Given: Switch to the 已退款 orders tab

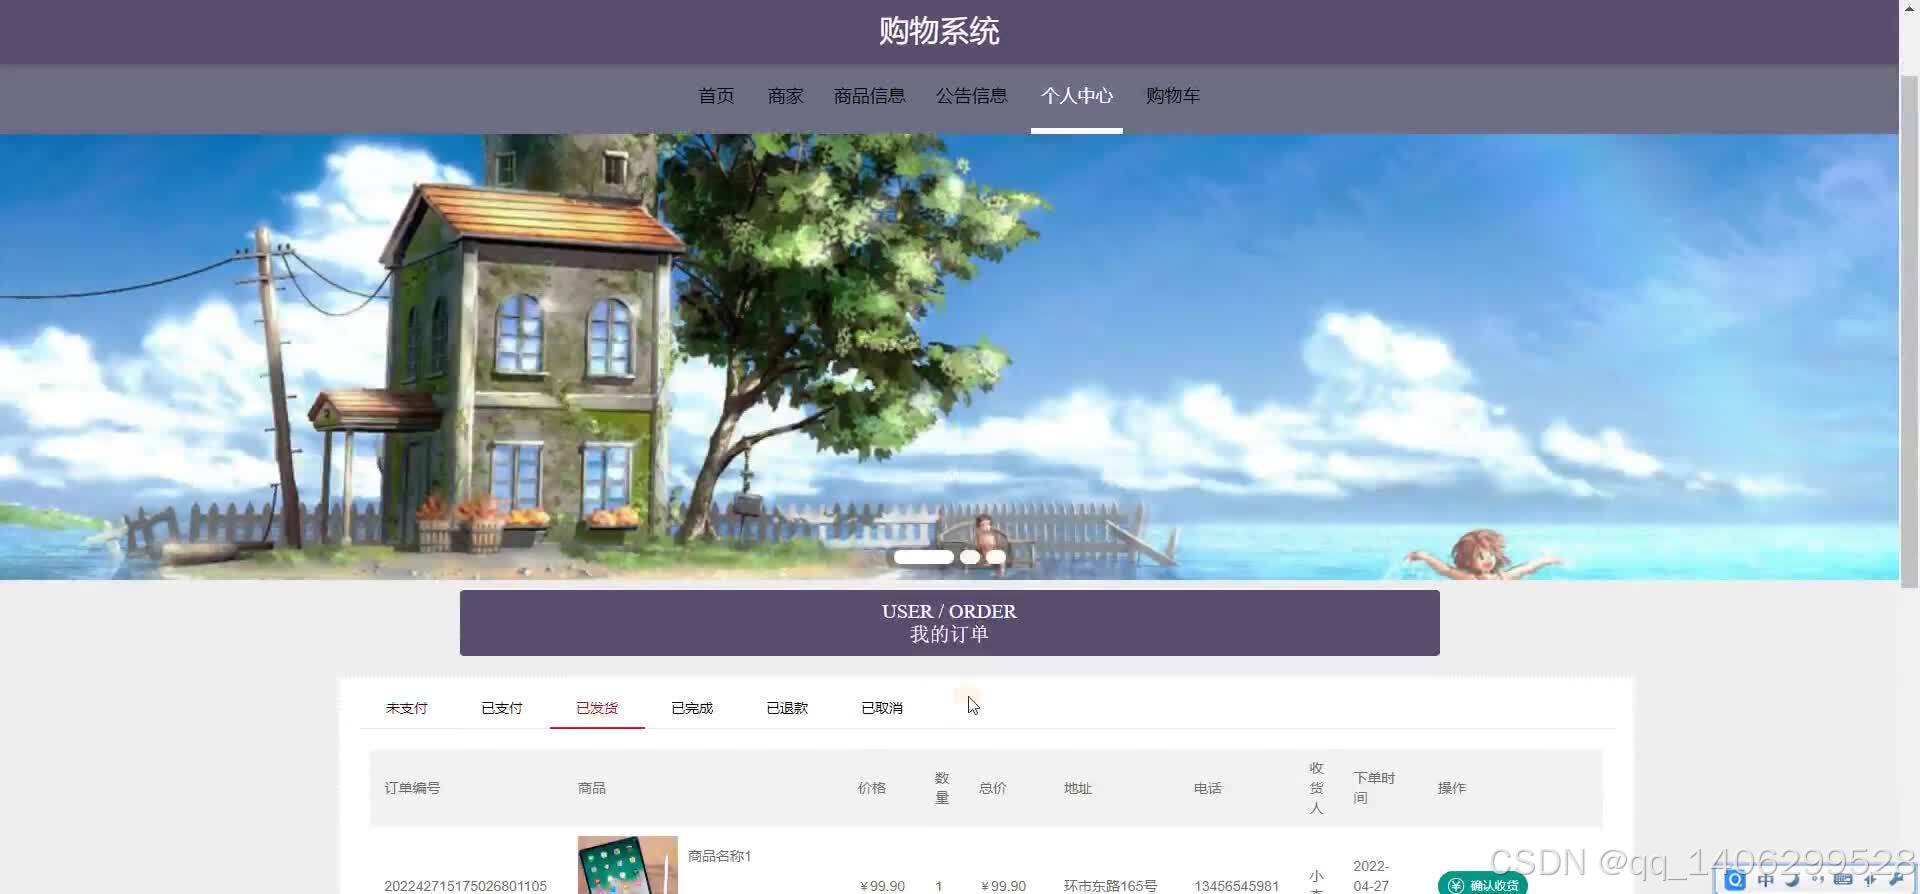Looking at the screenshot, I should coord(787,708).
